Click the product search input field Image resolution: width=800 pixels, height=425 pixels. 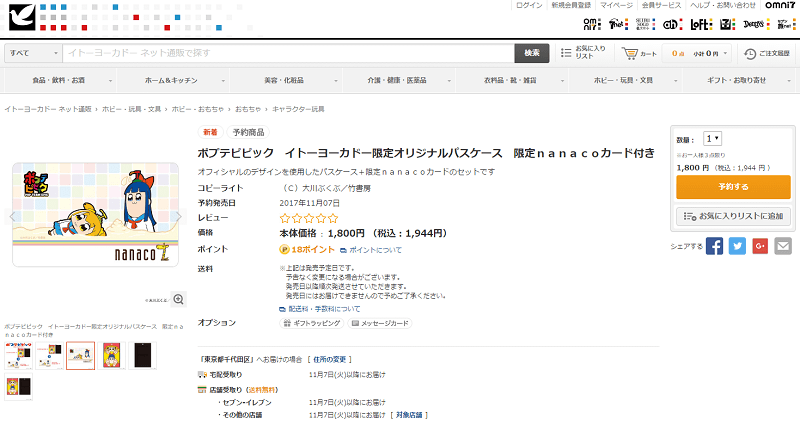[x=288, y=53]
